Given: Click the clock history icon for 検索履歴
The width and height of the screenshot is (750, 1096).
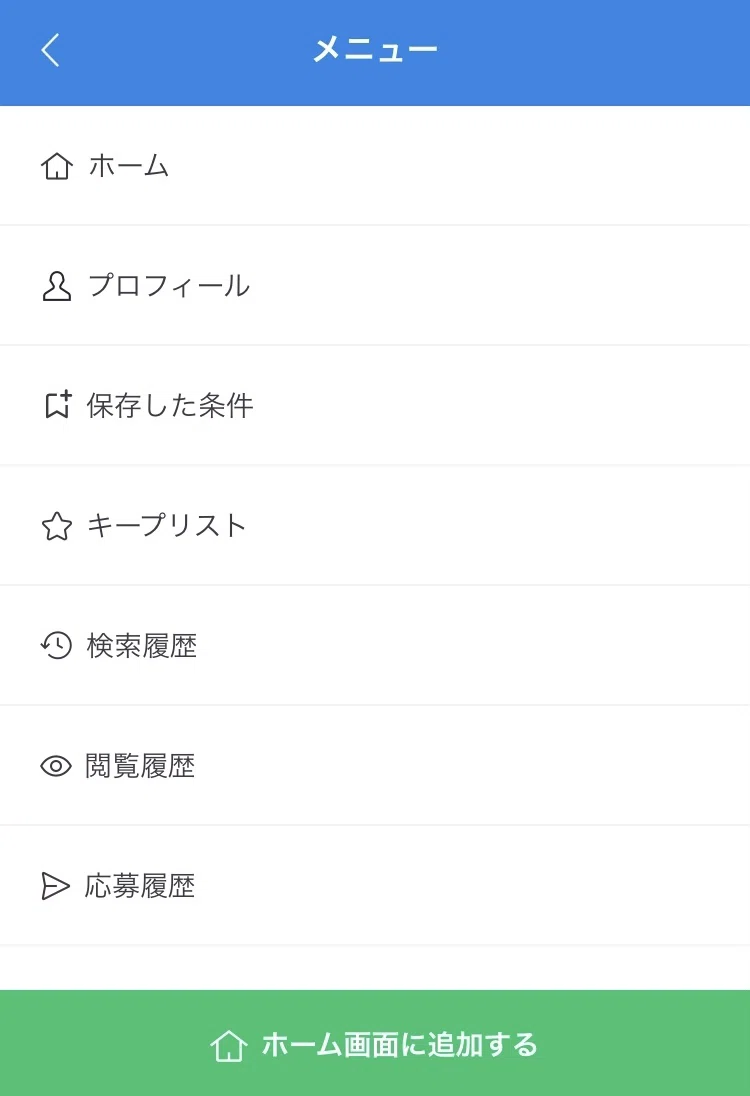Looking at the screenshot, I should [x=56, y=645].
